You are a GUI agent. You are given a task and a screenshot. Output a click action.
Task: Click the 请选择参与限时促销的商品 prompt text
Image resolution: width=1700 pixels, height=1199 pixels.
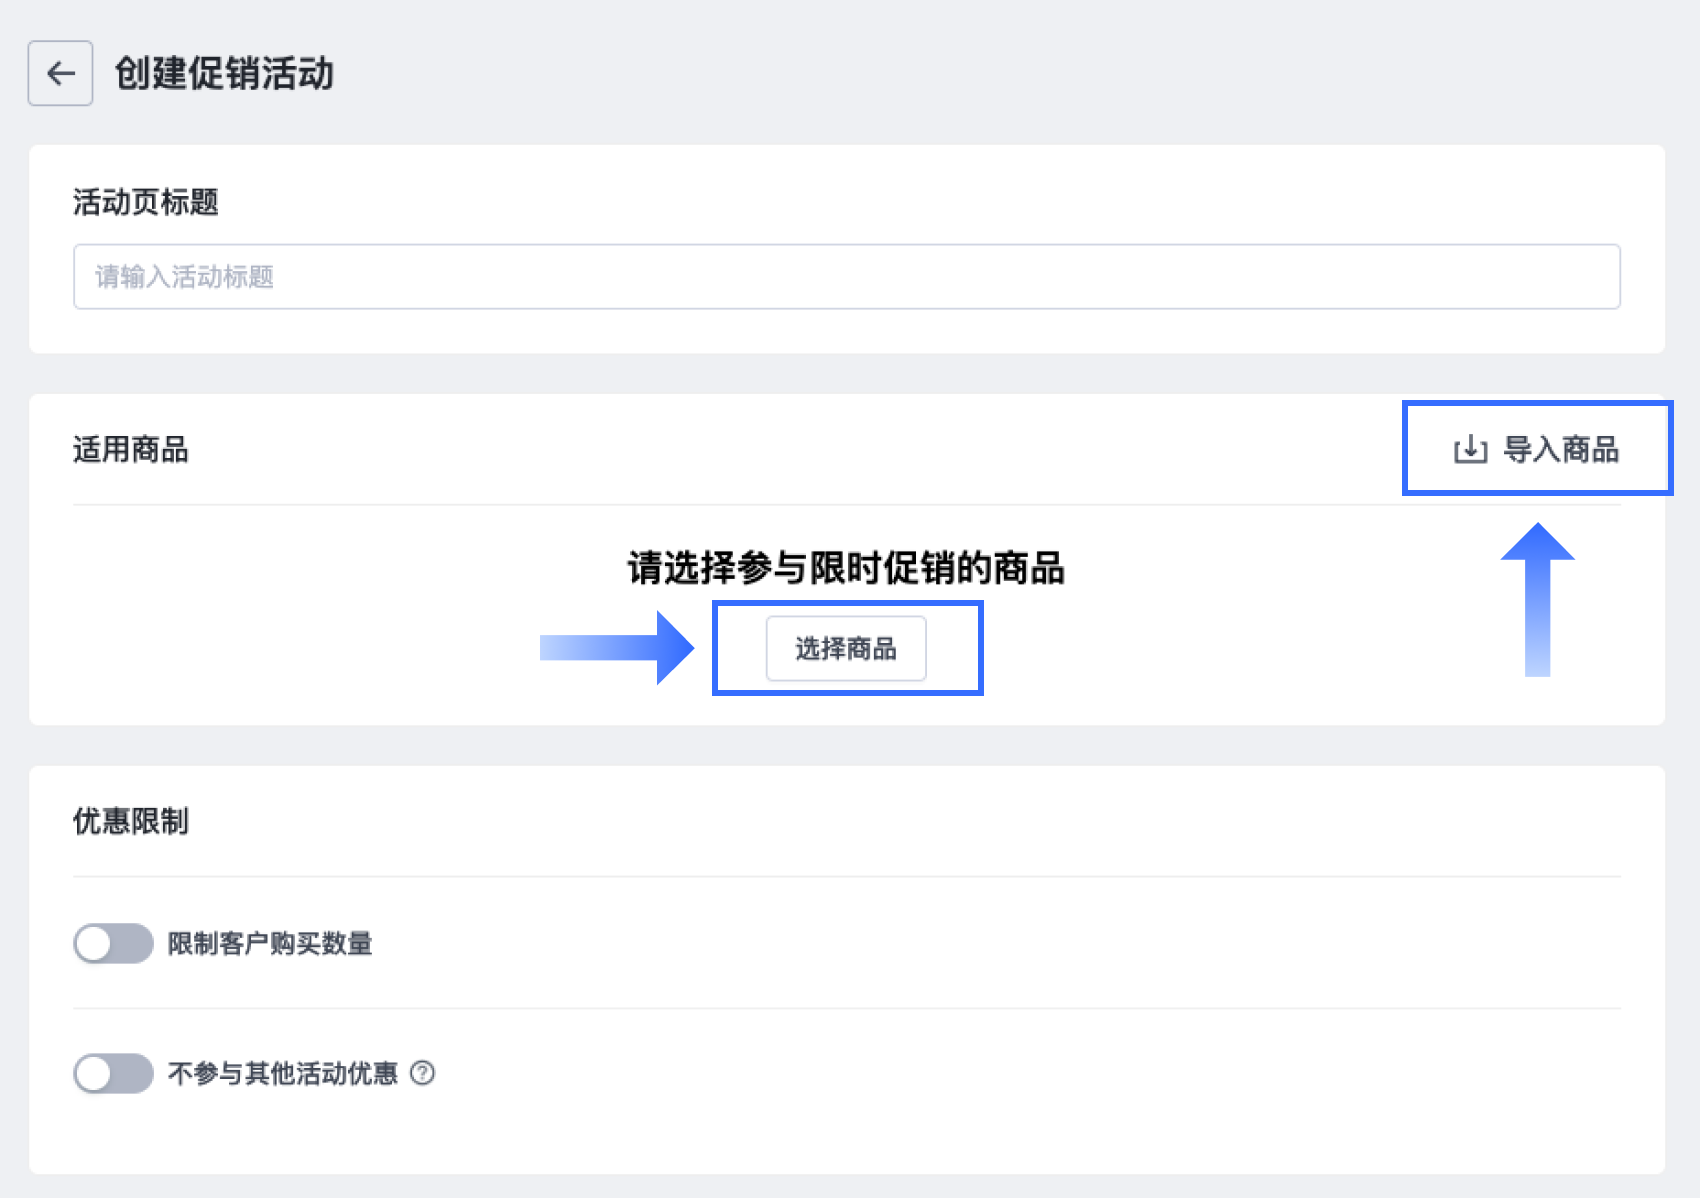click(x=846, y=568)
